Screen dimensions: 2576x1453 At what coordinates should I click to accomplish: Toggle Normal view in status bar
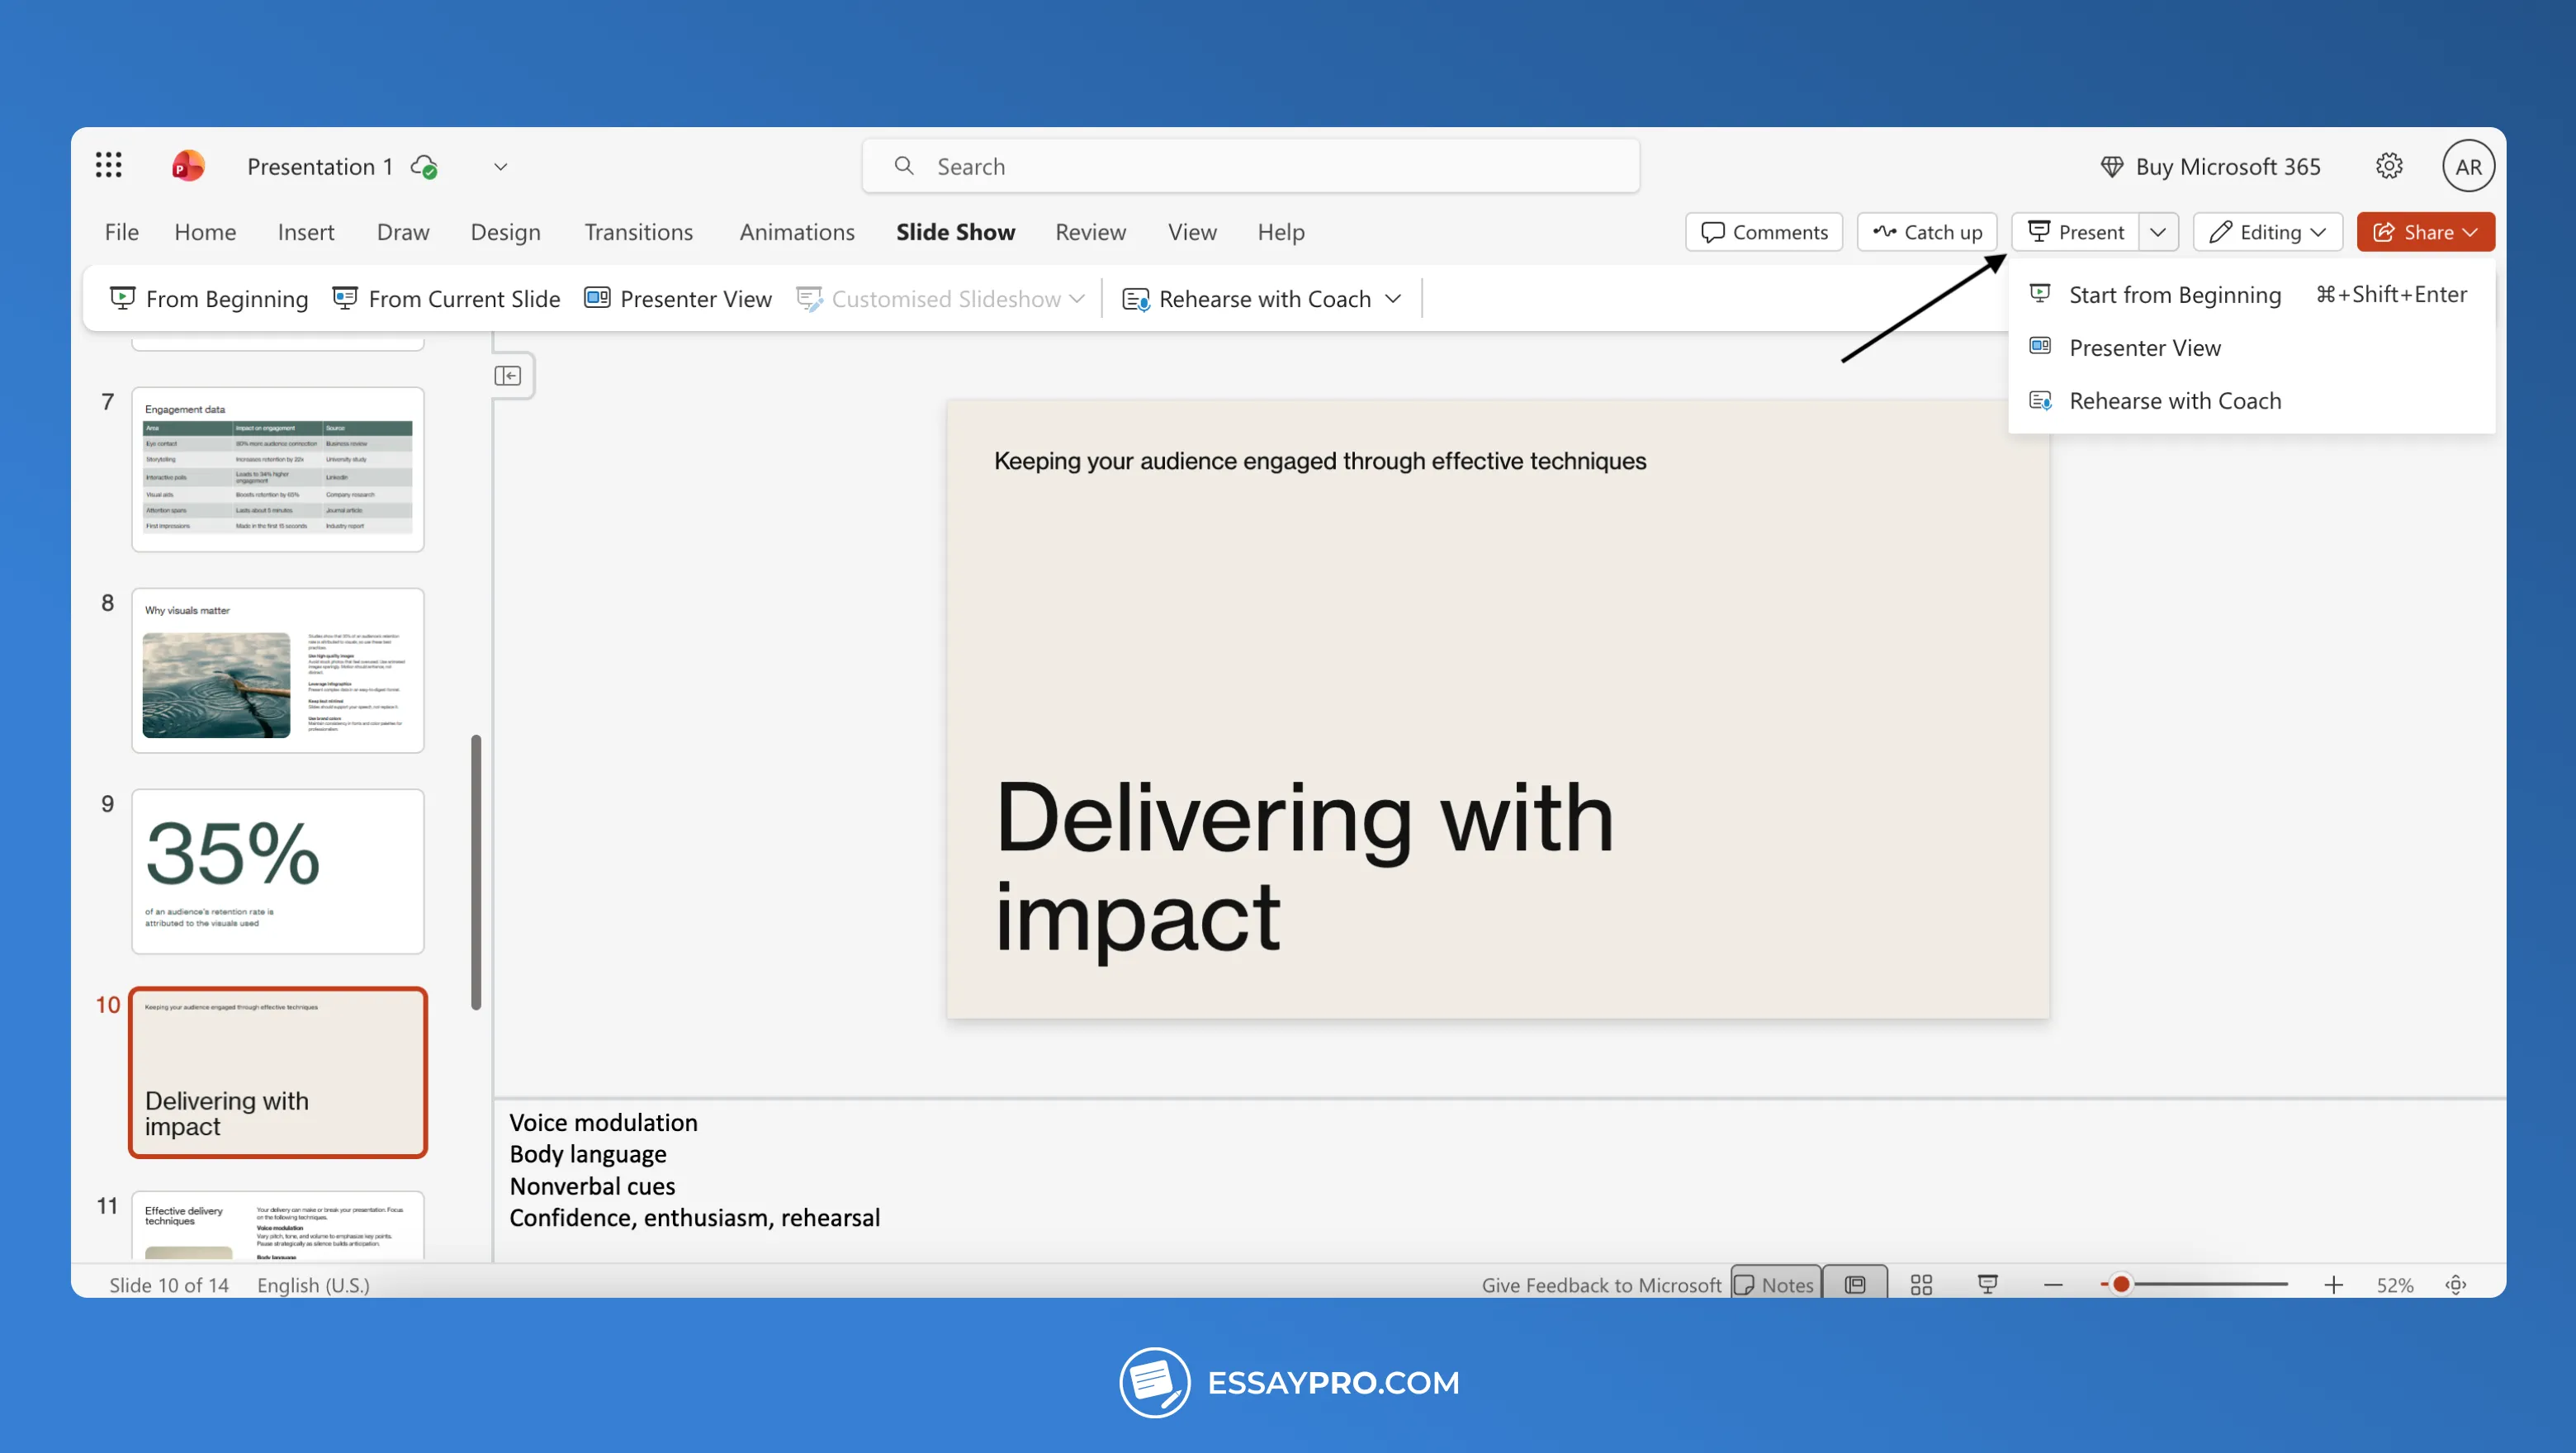[x=1855, y=1285]
